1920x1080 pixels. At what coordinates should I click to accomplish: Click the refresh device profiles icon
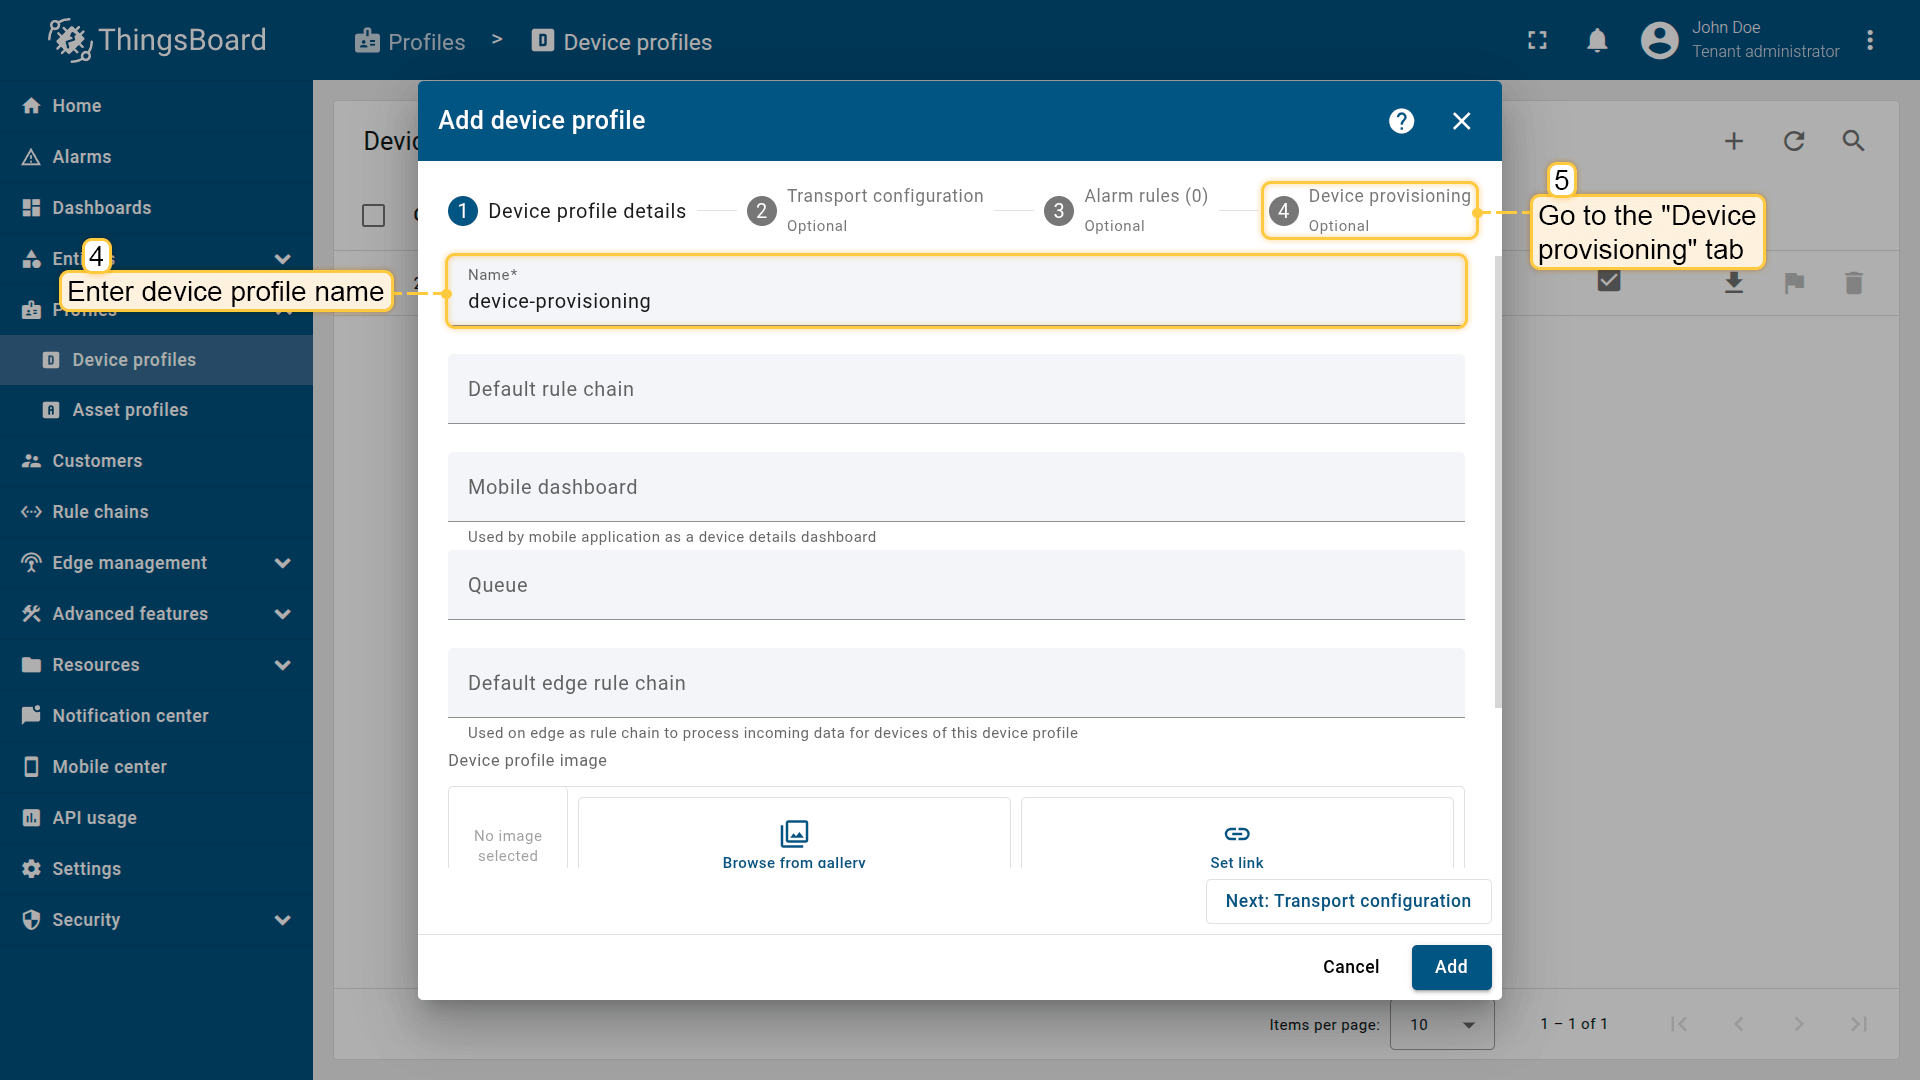click(x=1794, y=141)
